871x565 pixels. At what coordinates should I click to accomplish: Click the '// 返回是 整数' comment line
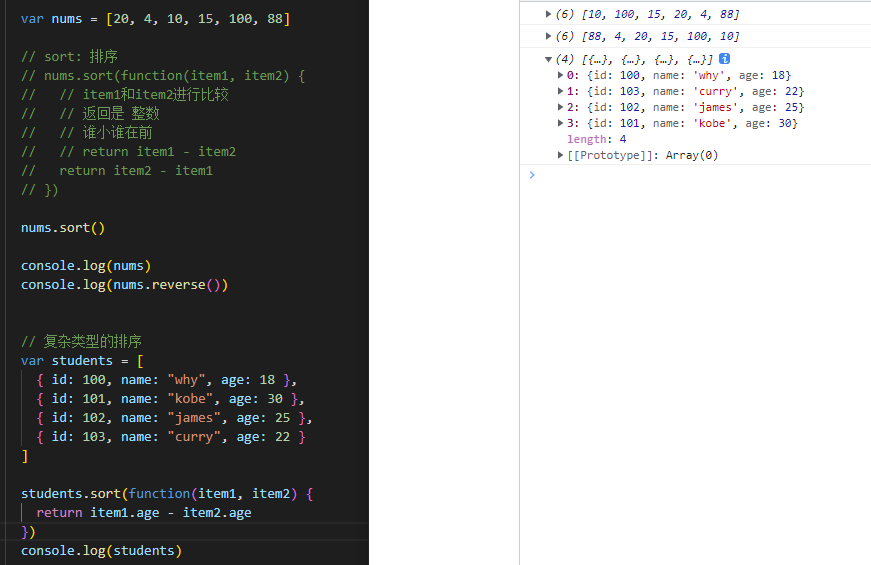pos(109,114)
